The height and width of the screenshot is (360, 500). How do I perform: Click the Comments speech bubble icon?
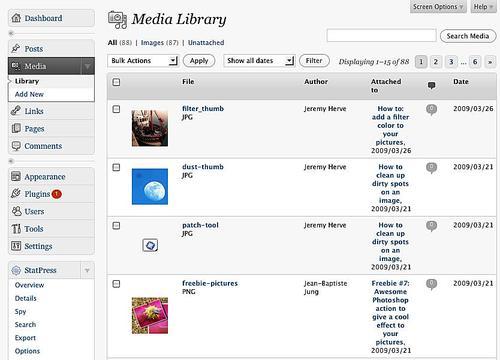tap(16, 146)
